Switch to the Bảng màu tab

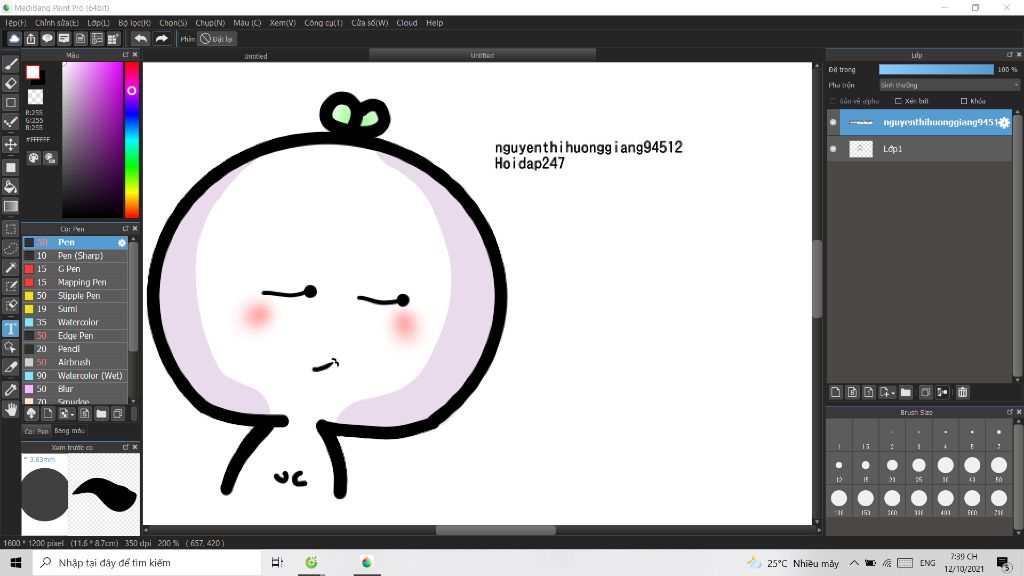click(x=70, y=431)
